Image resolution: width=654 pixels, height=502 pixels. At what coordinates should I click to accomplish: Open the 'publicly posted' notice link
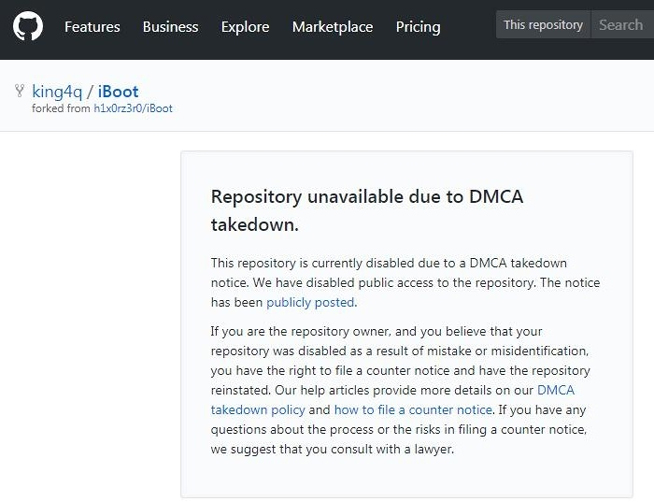pos(310,302)
